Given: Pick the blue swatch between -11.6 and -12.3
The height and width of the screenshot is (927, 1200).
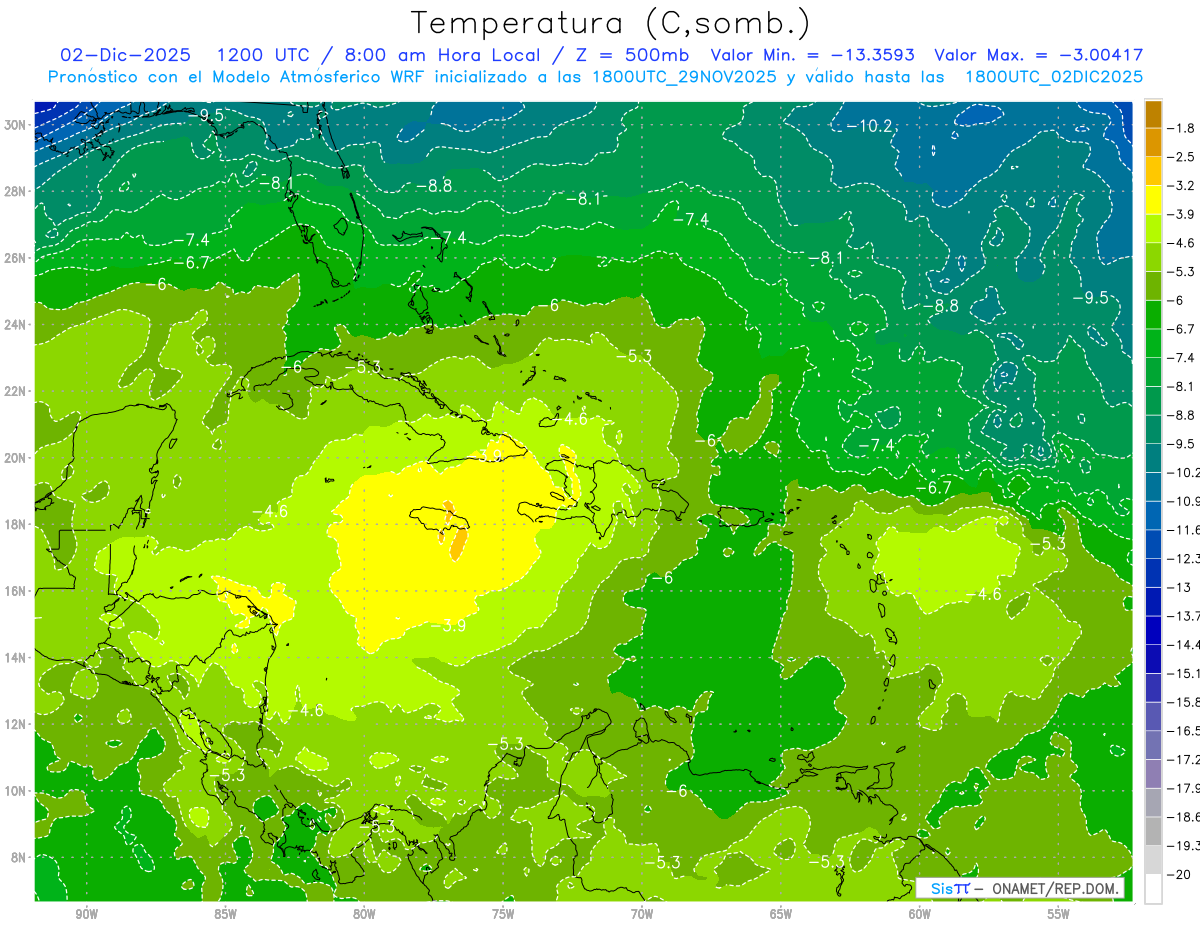Looking at the screenshot, I should [x=1153, y=543].
